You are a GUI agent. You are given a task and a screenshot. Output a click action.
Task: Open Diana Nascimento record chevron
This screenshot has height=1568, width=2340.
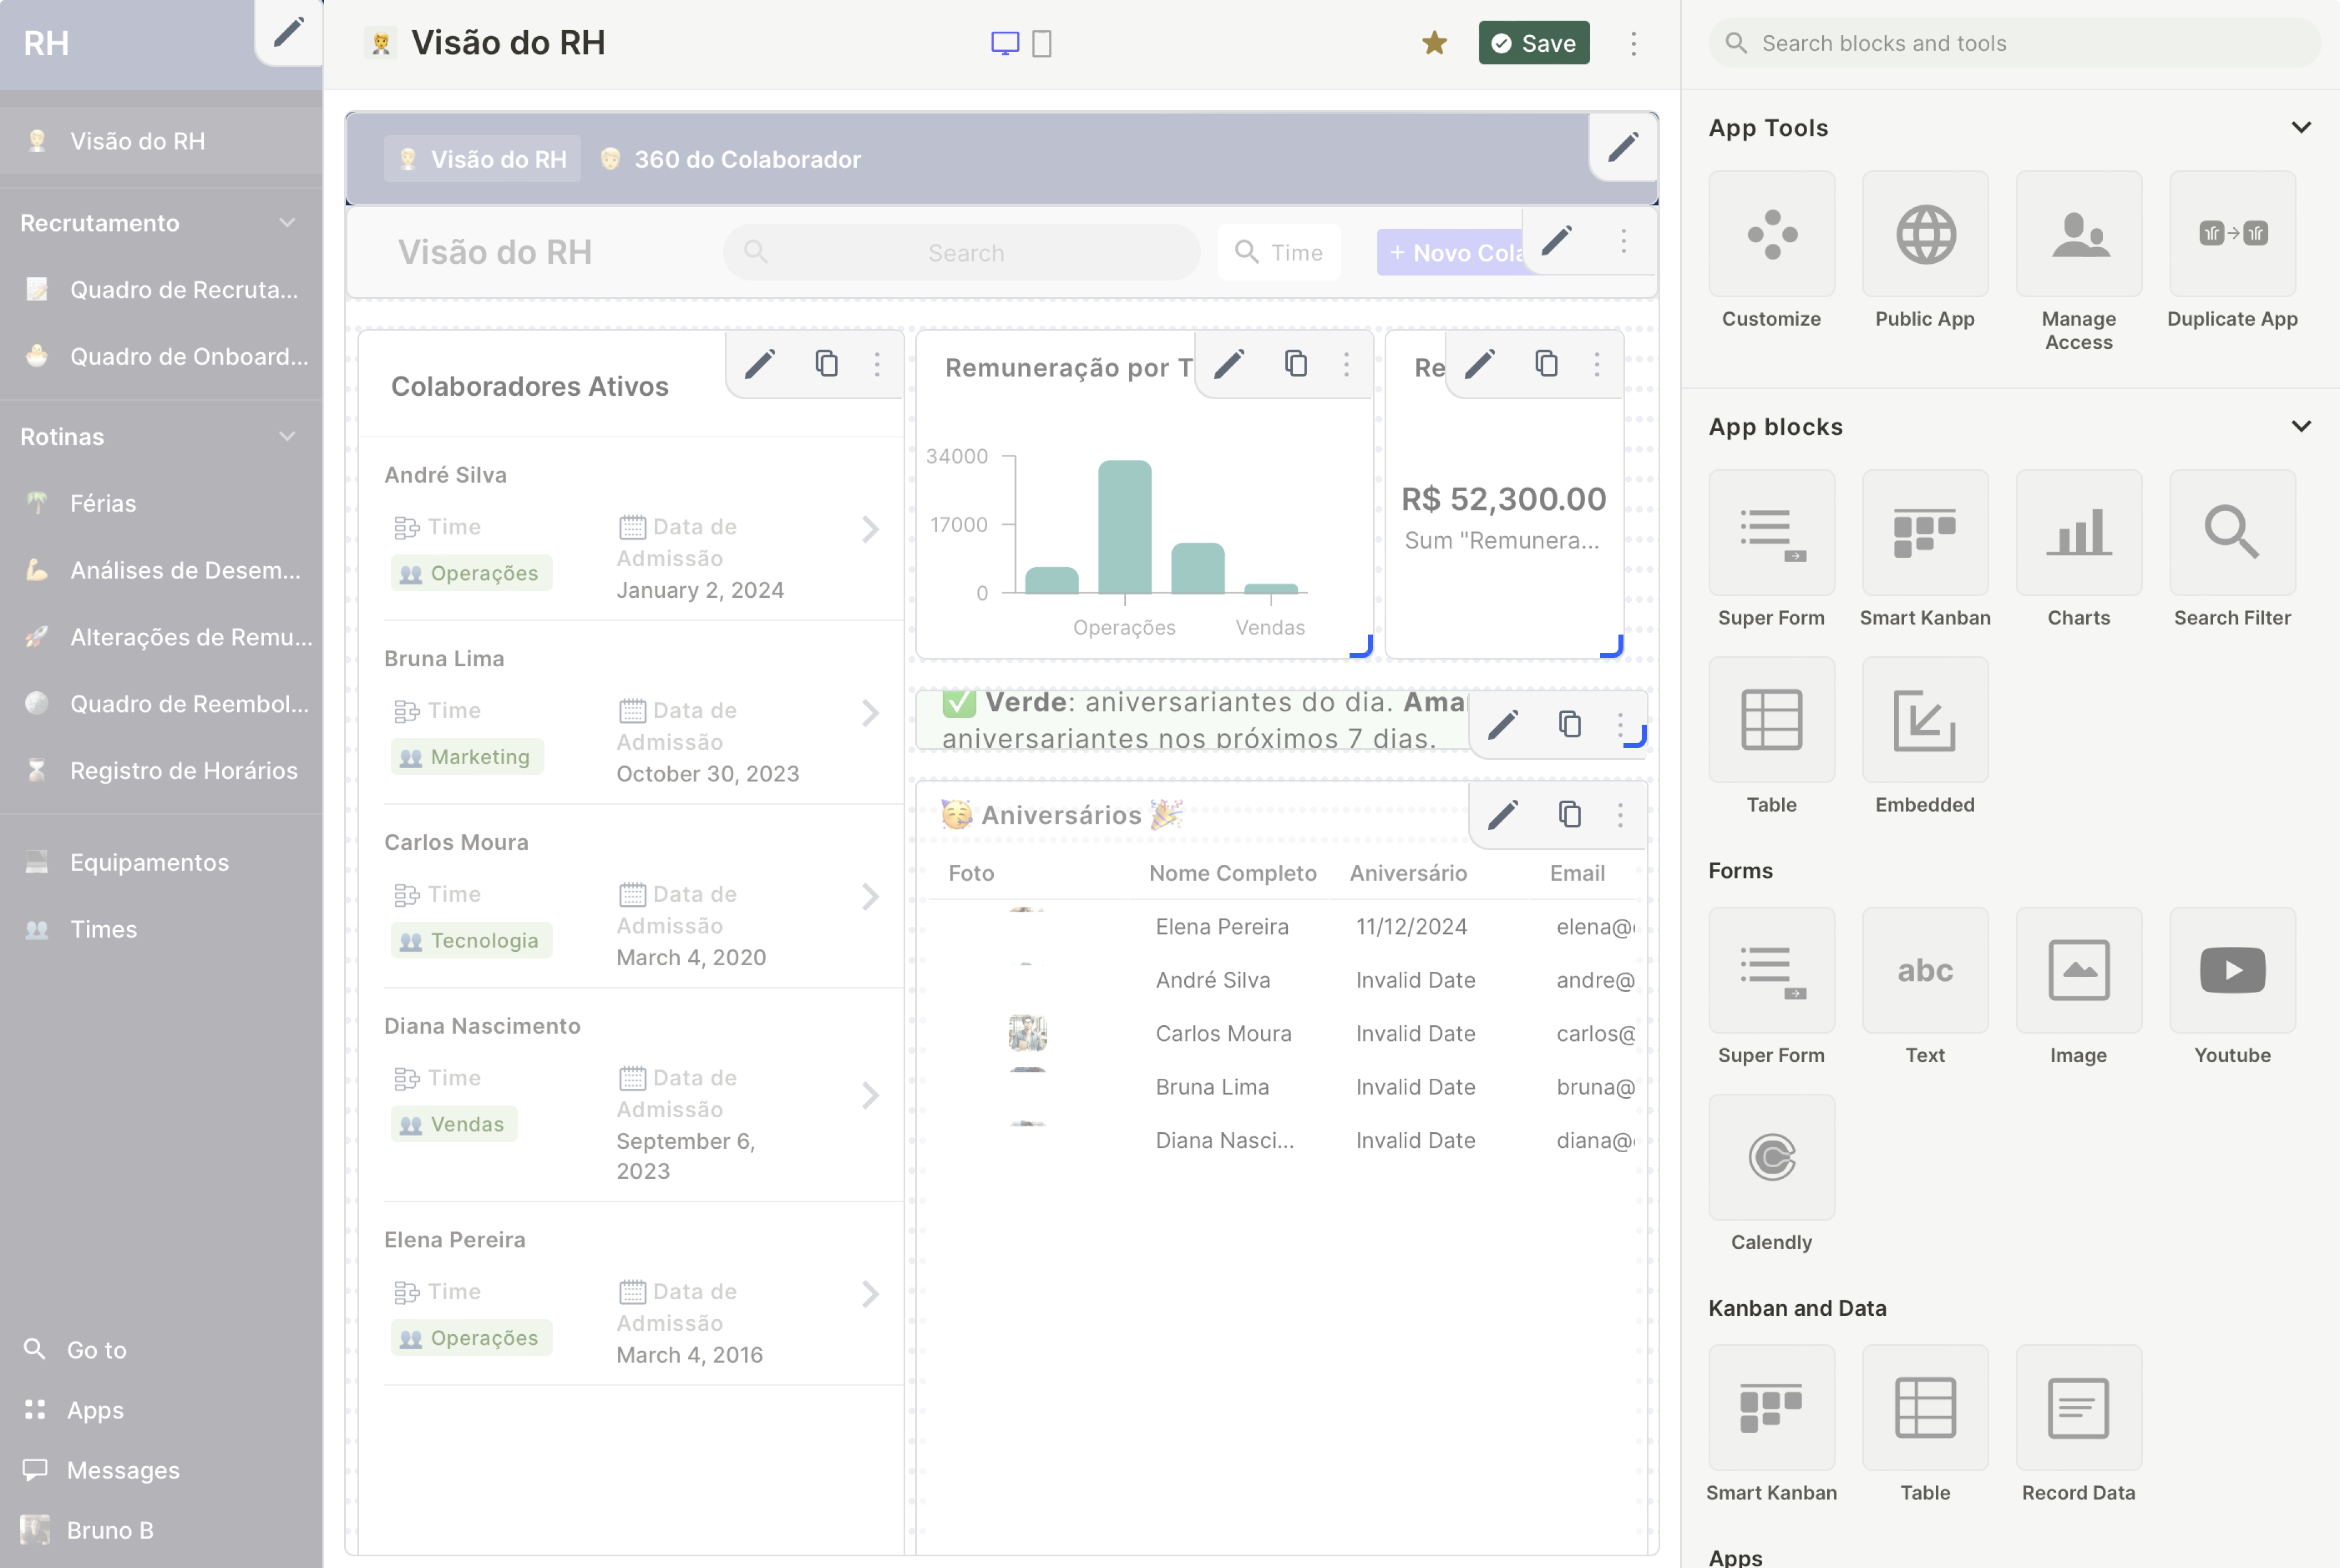(x=870, y=1095)
